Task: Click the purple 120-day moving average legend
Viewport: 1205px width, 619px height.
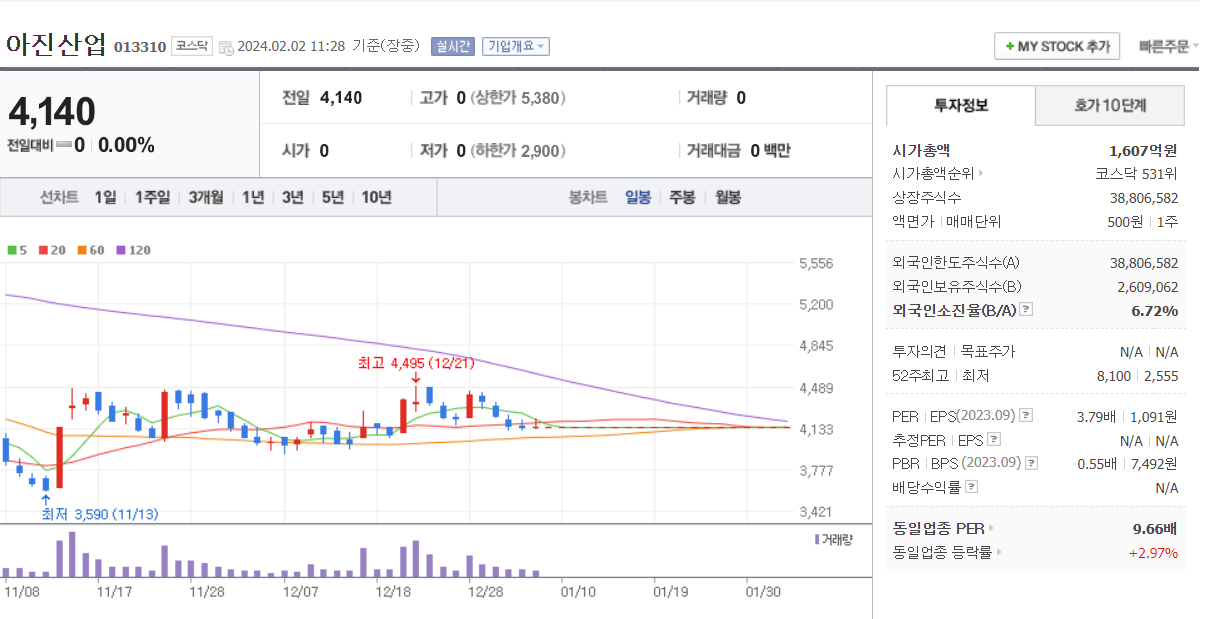Action: [134, 250]
